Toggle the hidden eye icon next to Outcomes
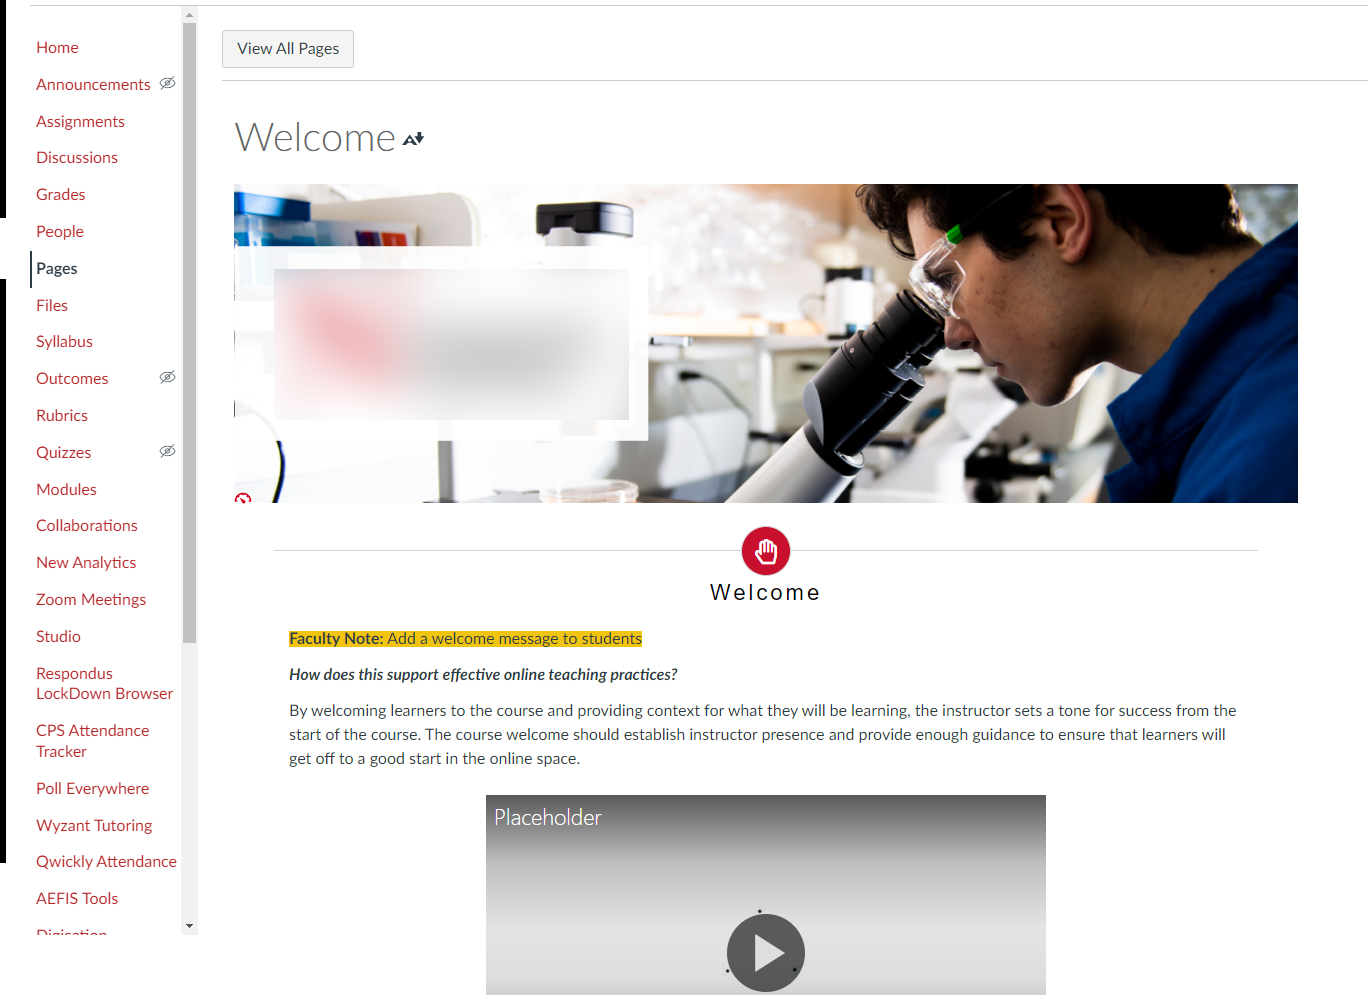This screenshot has height=995, width=1368. [x=167, y=378]
